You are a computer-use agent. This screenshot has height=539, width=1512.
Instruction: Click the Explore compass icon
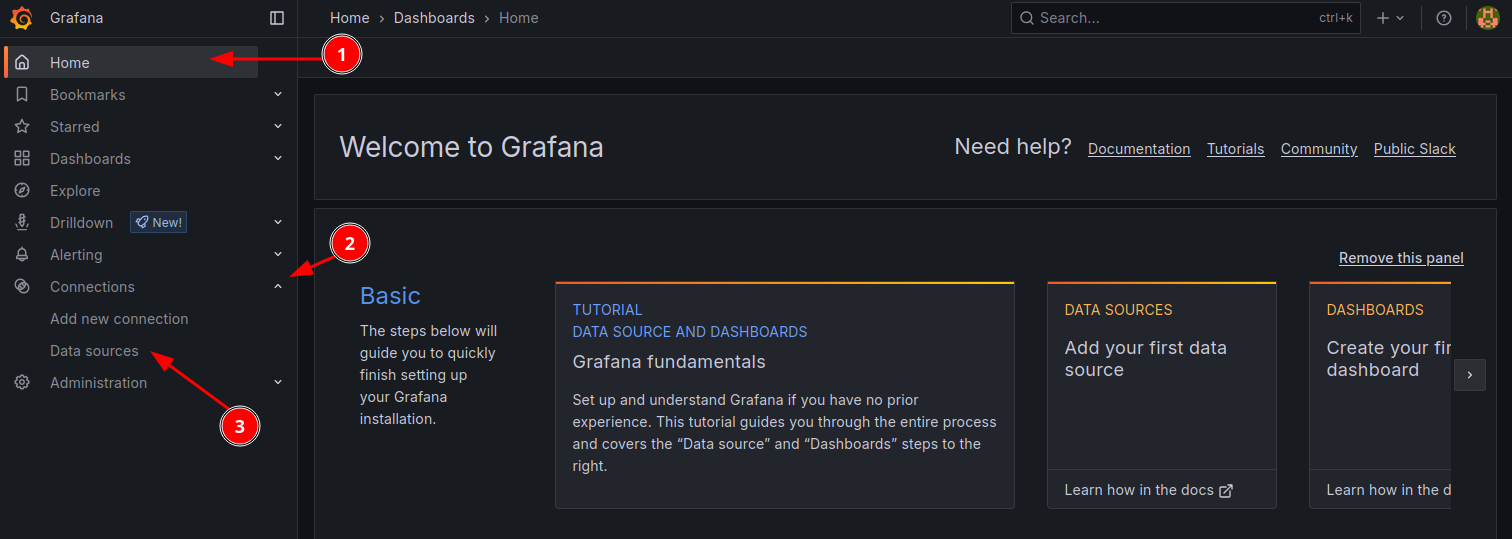[x=22, y=191]
